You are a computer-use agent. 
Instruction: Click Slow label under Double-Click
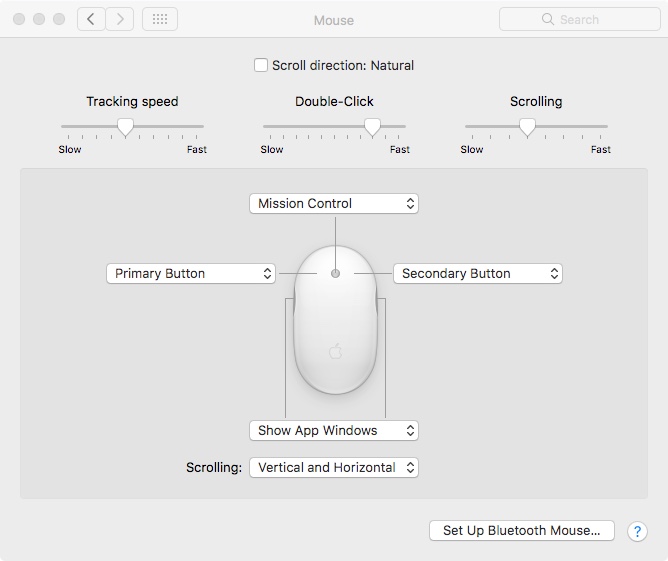click(272, 150)
